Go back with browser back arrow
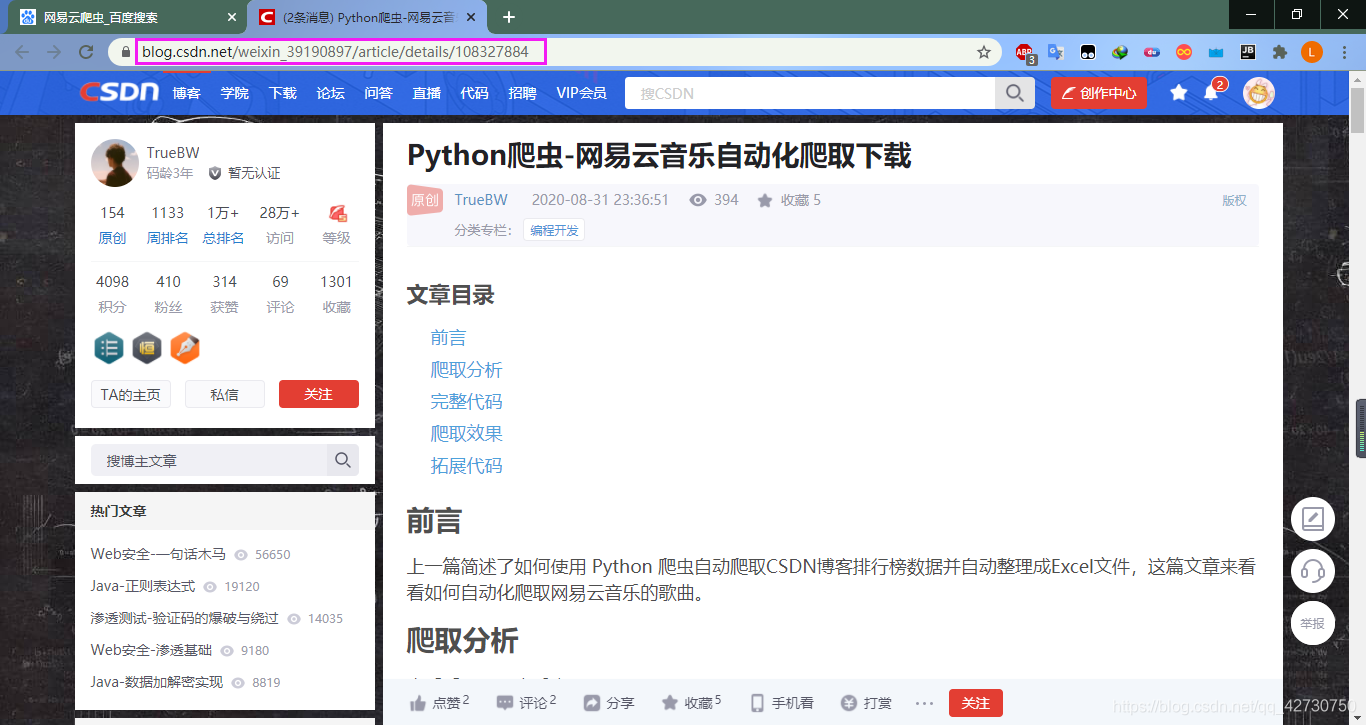The height and width of the screenshot is (725, 1366). 22,52
